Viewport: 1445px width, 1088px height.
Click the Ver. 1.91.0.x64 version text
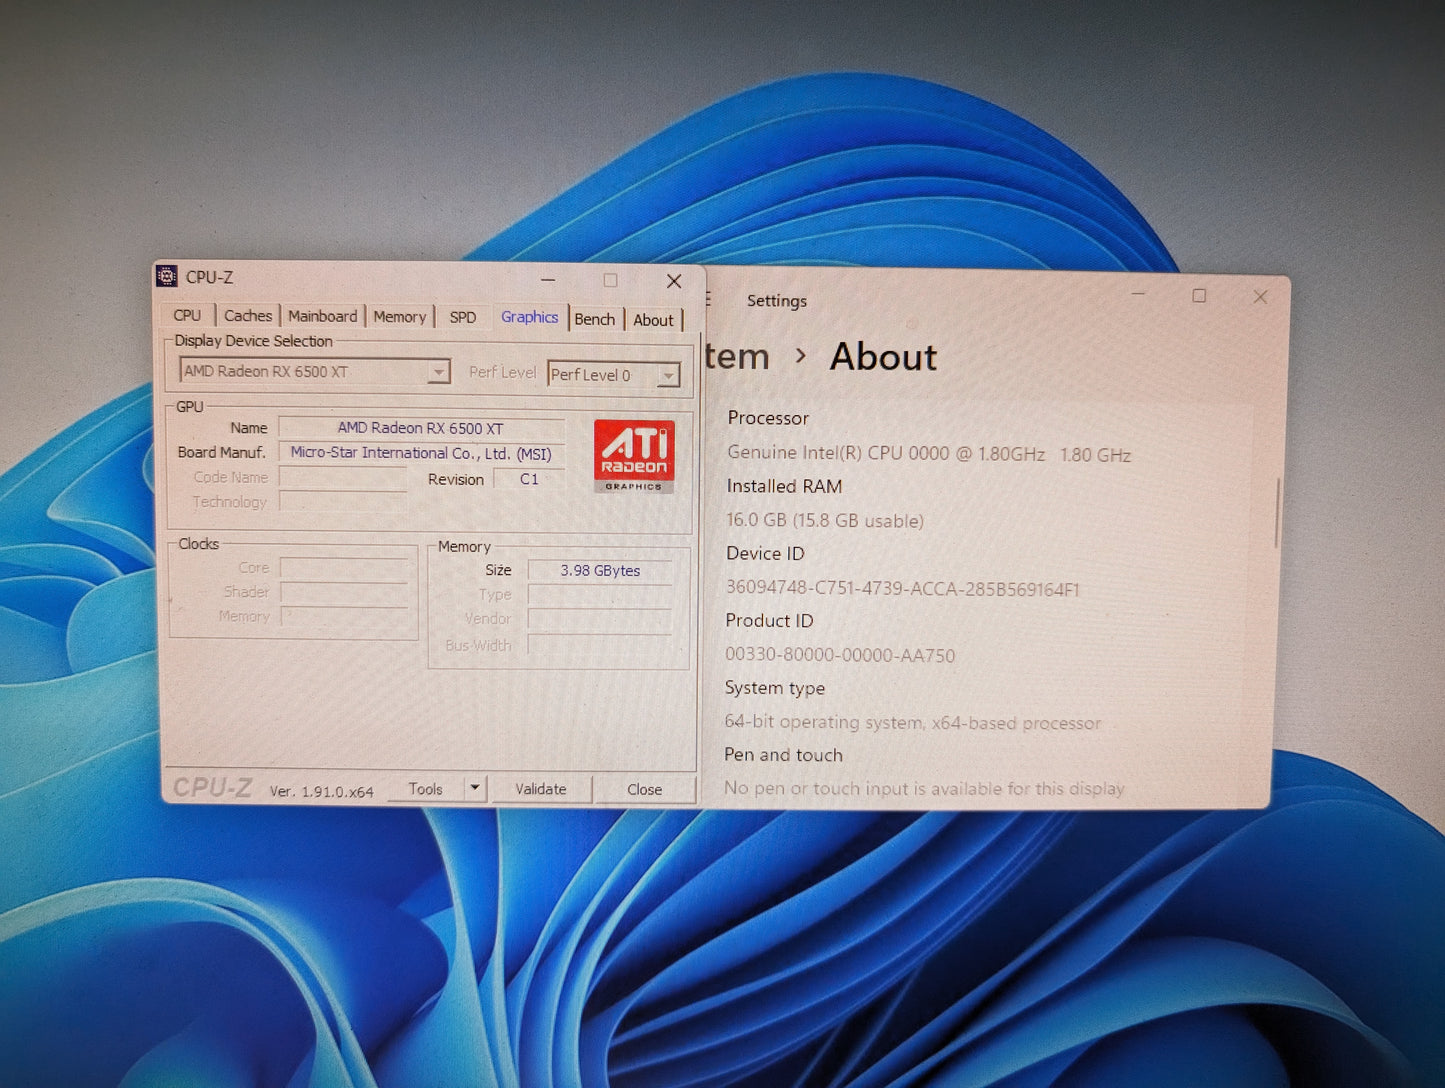(321, 791)
